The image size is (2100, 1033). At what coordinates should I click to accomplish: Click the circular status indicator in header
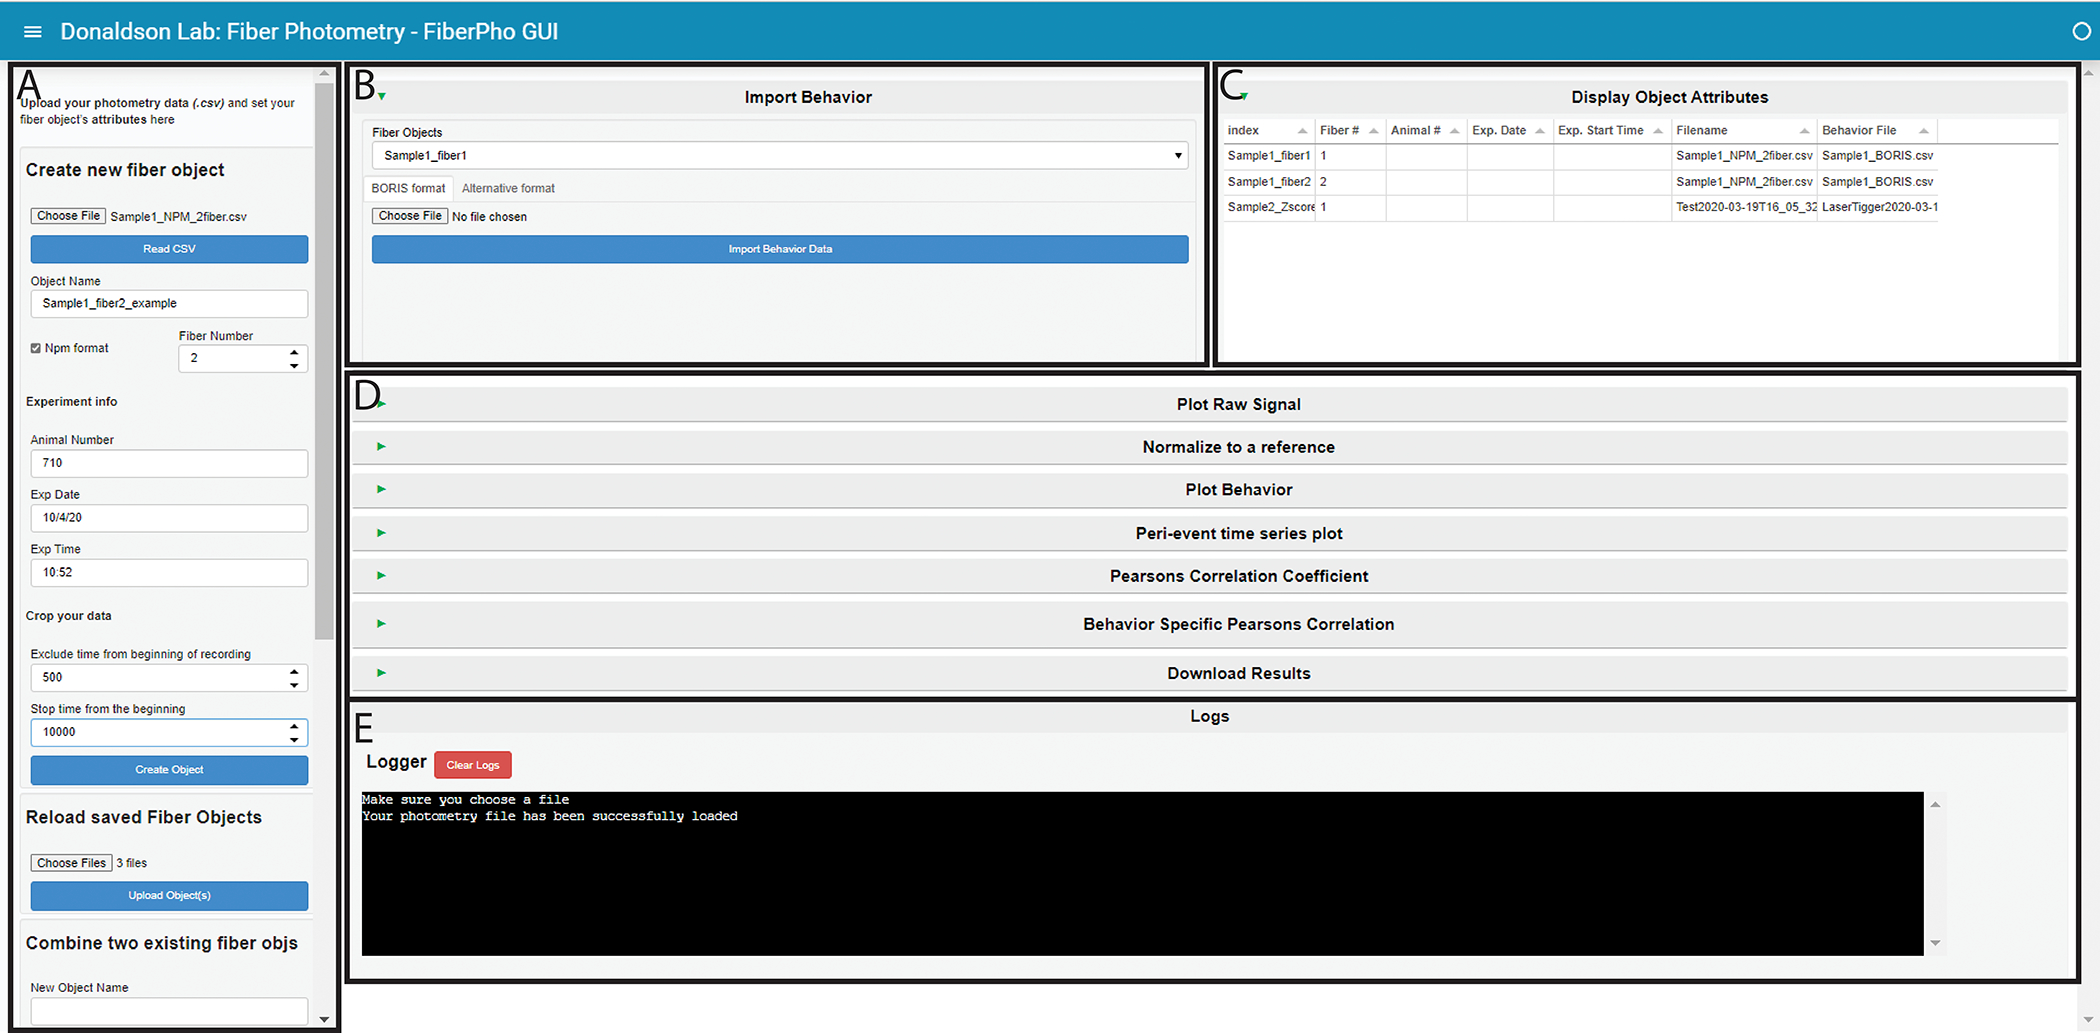[2081, 32]
